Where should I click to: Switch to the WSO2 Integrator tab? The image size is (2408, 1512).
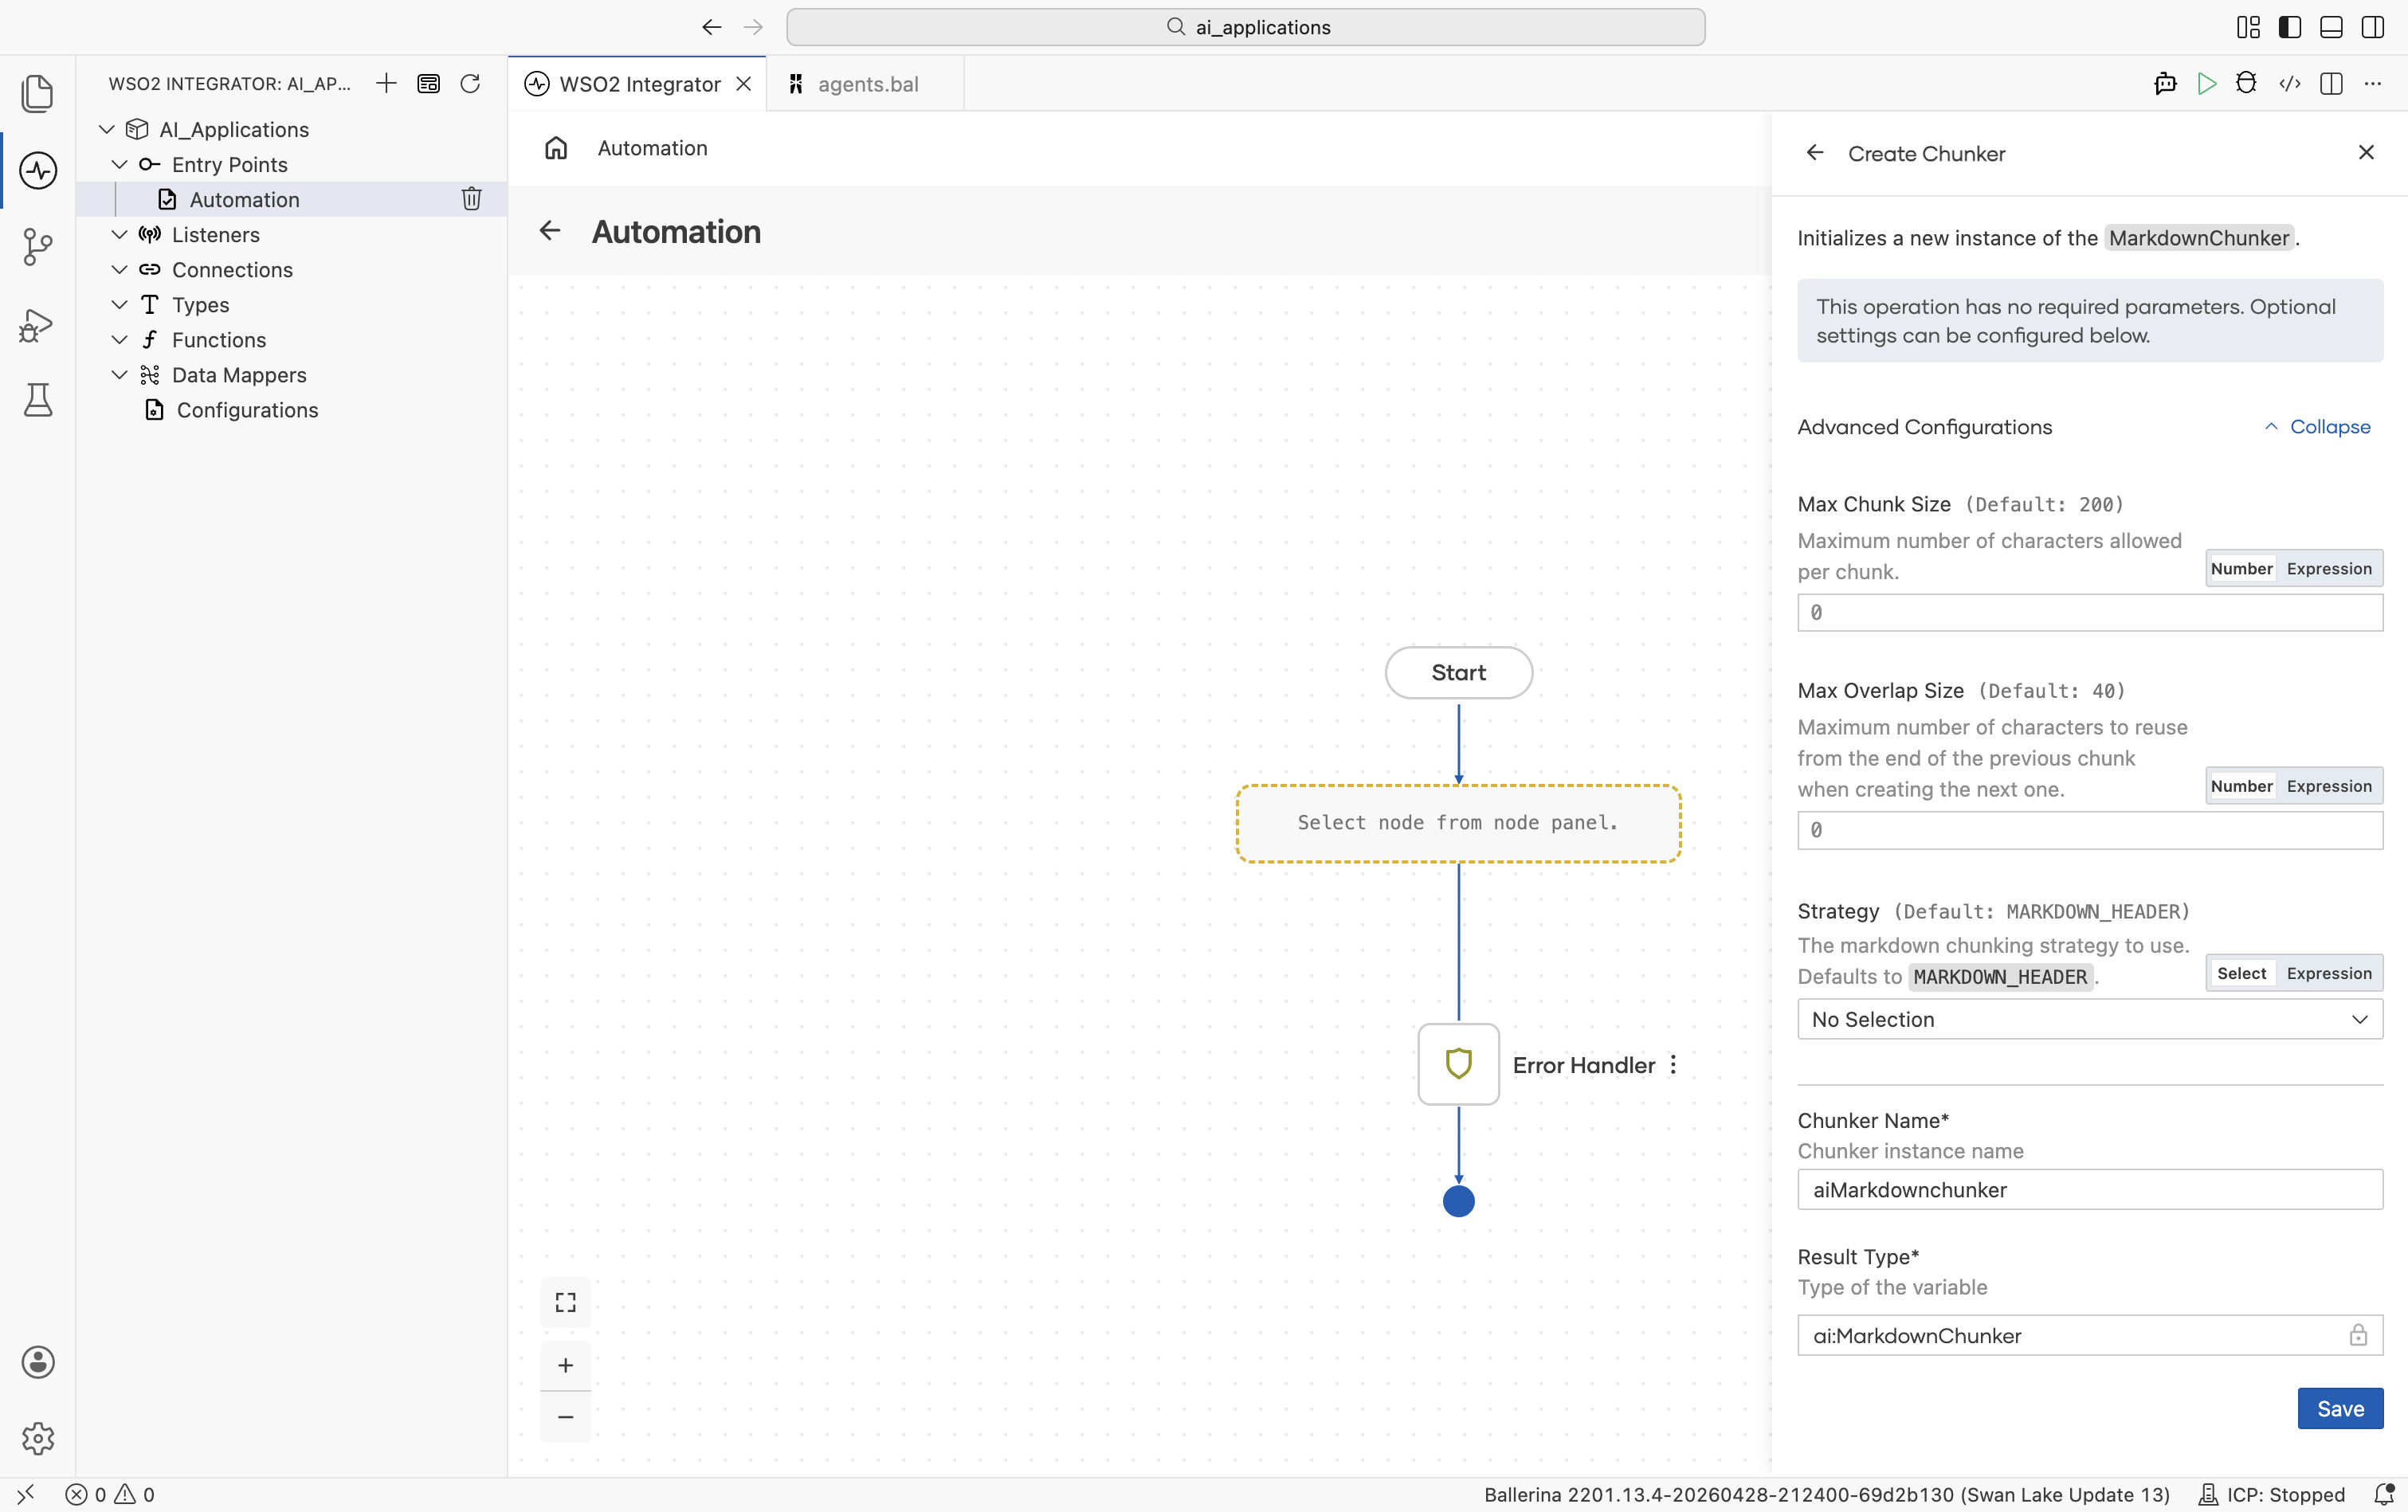(x=638, y=84)
